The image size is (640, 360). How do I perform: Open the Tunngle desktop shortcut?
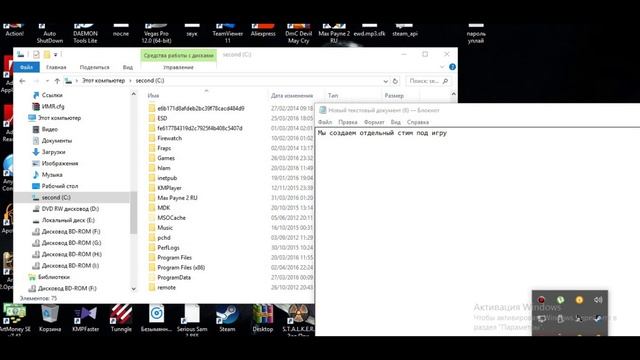click(x=121, y=319)
